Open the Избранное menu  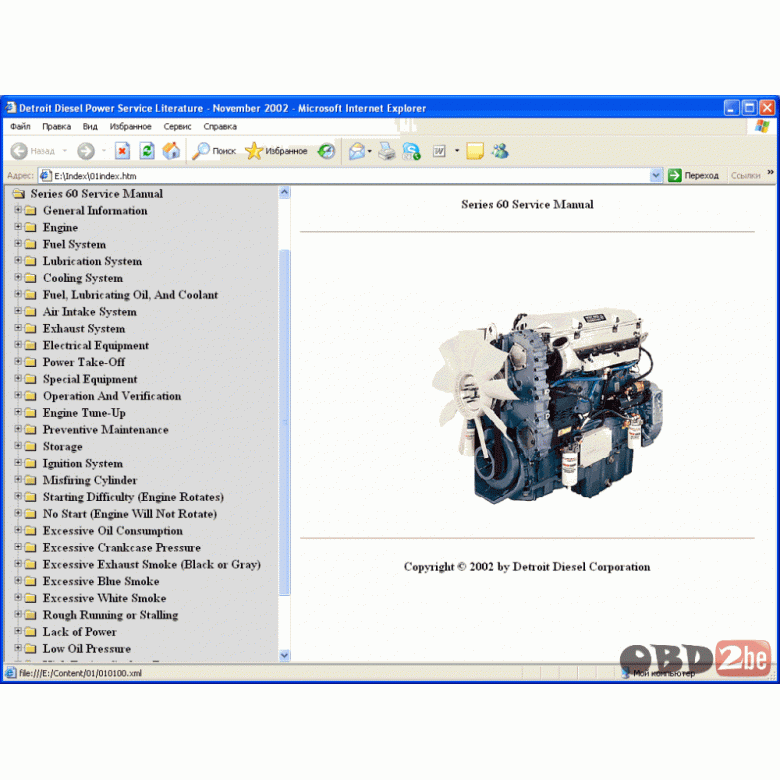130,126
